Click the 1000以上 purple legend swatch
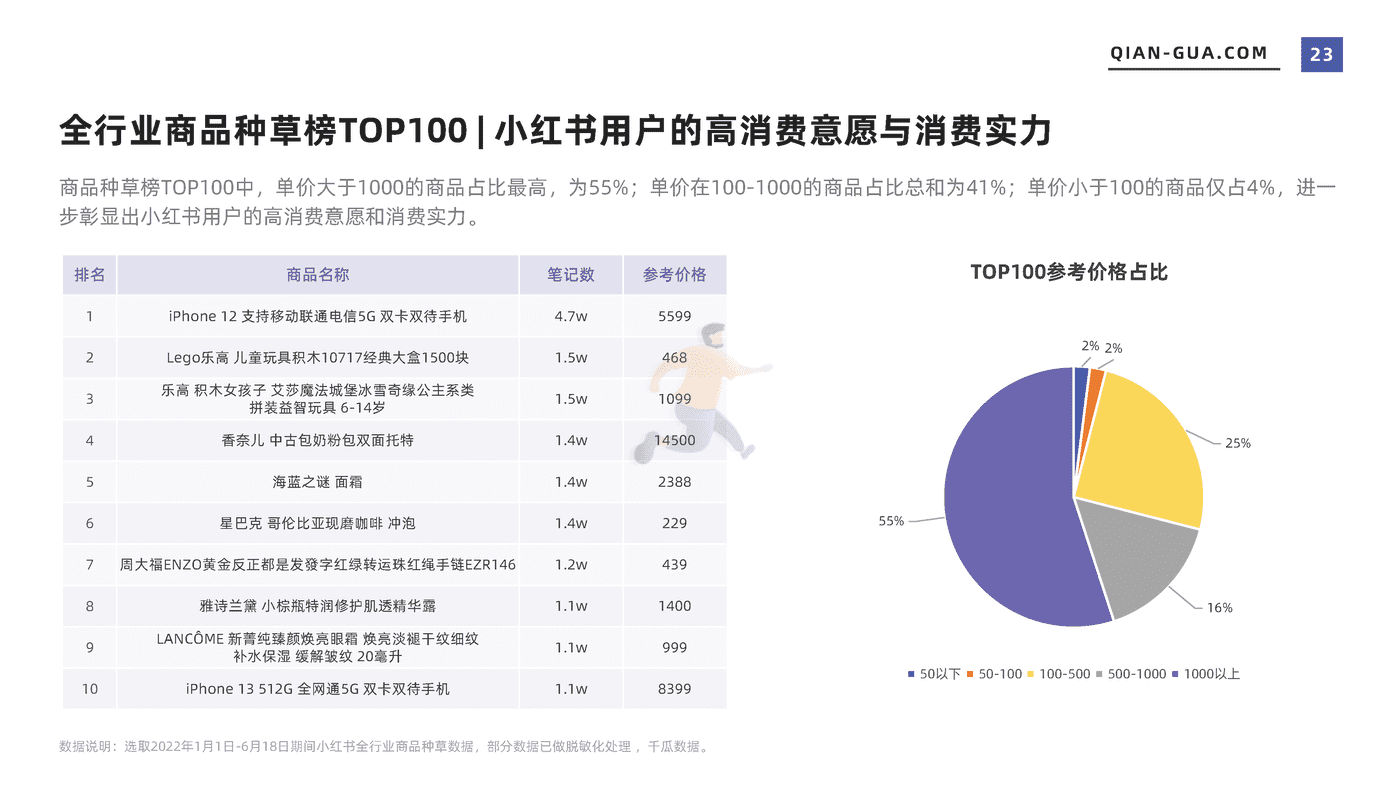This screenshot has height=788, width=1400. [x=1176, y=674]
